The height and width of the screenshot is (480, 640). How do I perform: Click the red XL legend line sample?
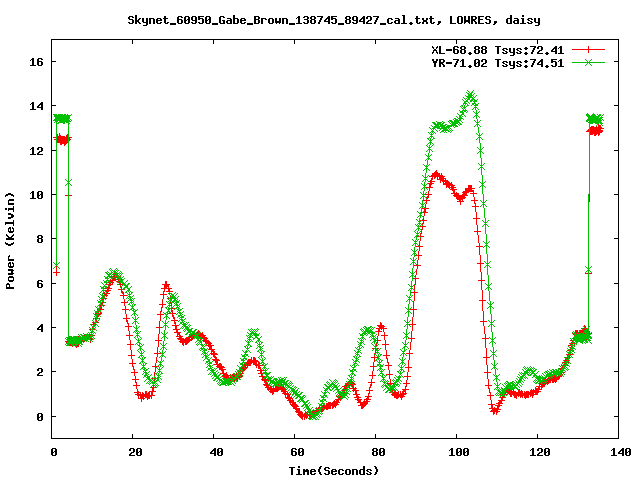click(590, 48)
